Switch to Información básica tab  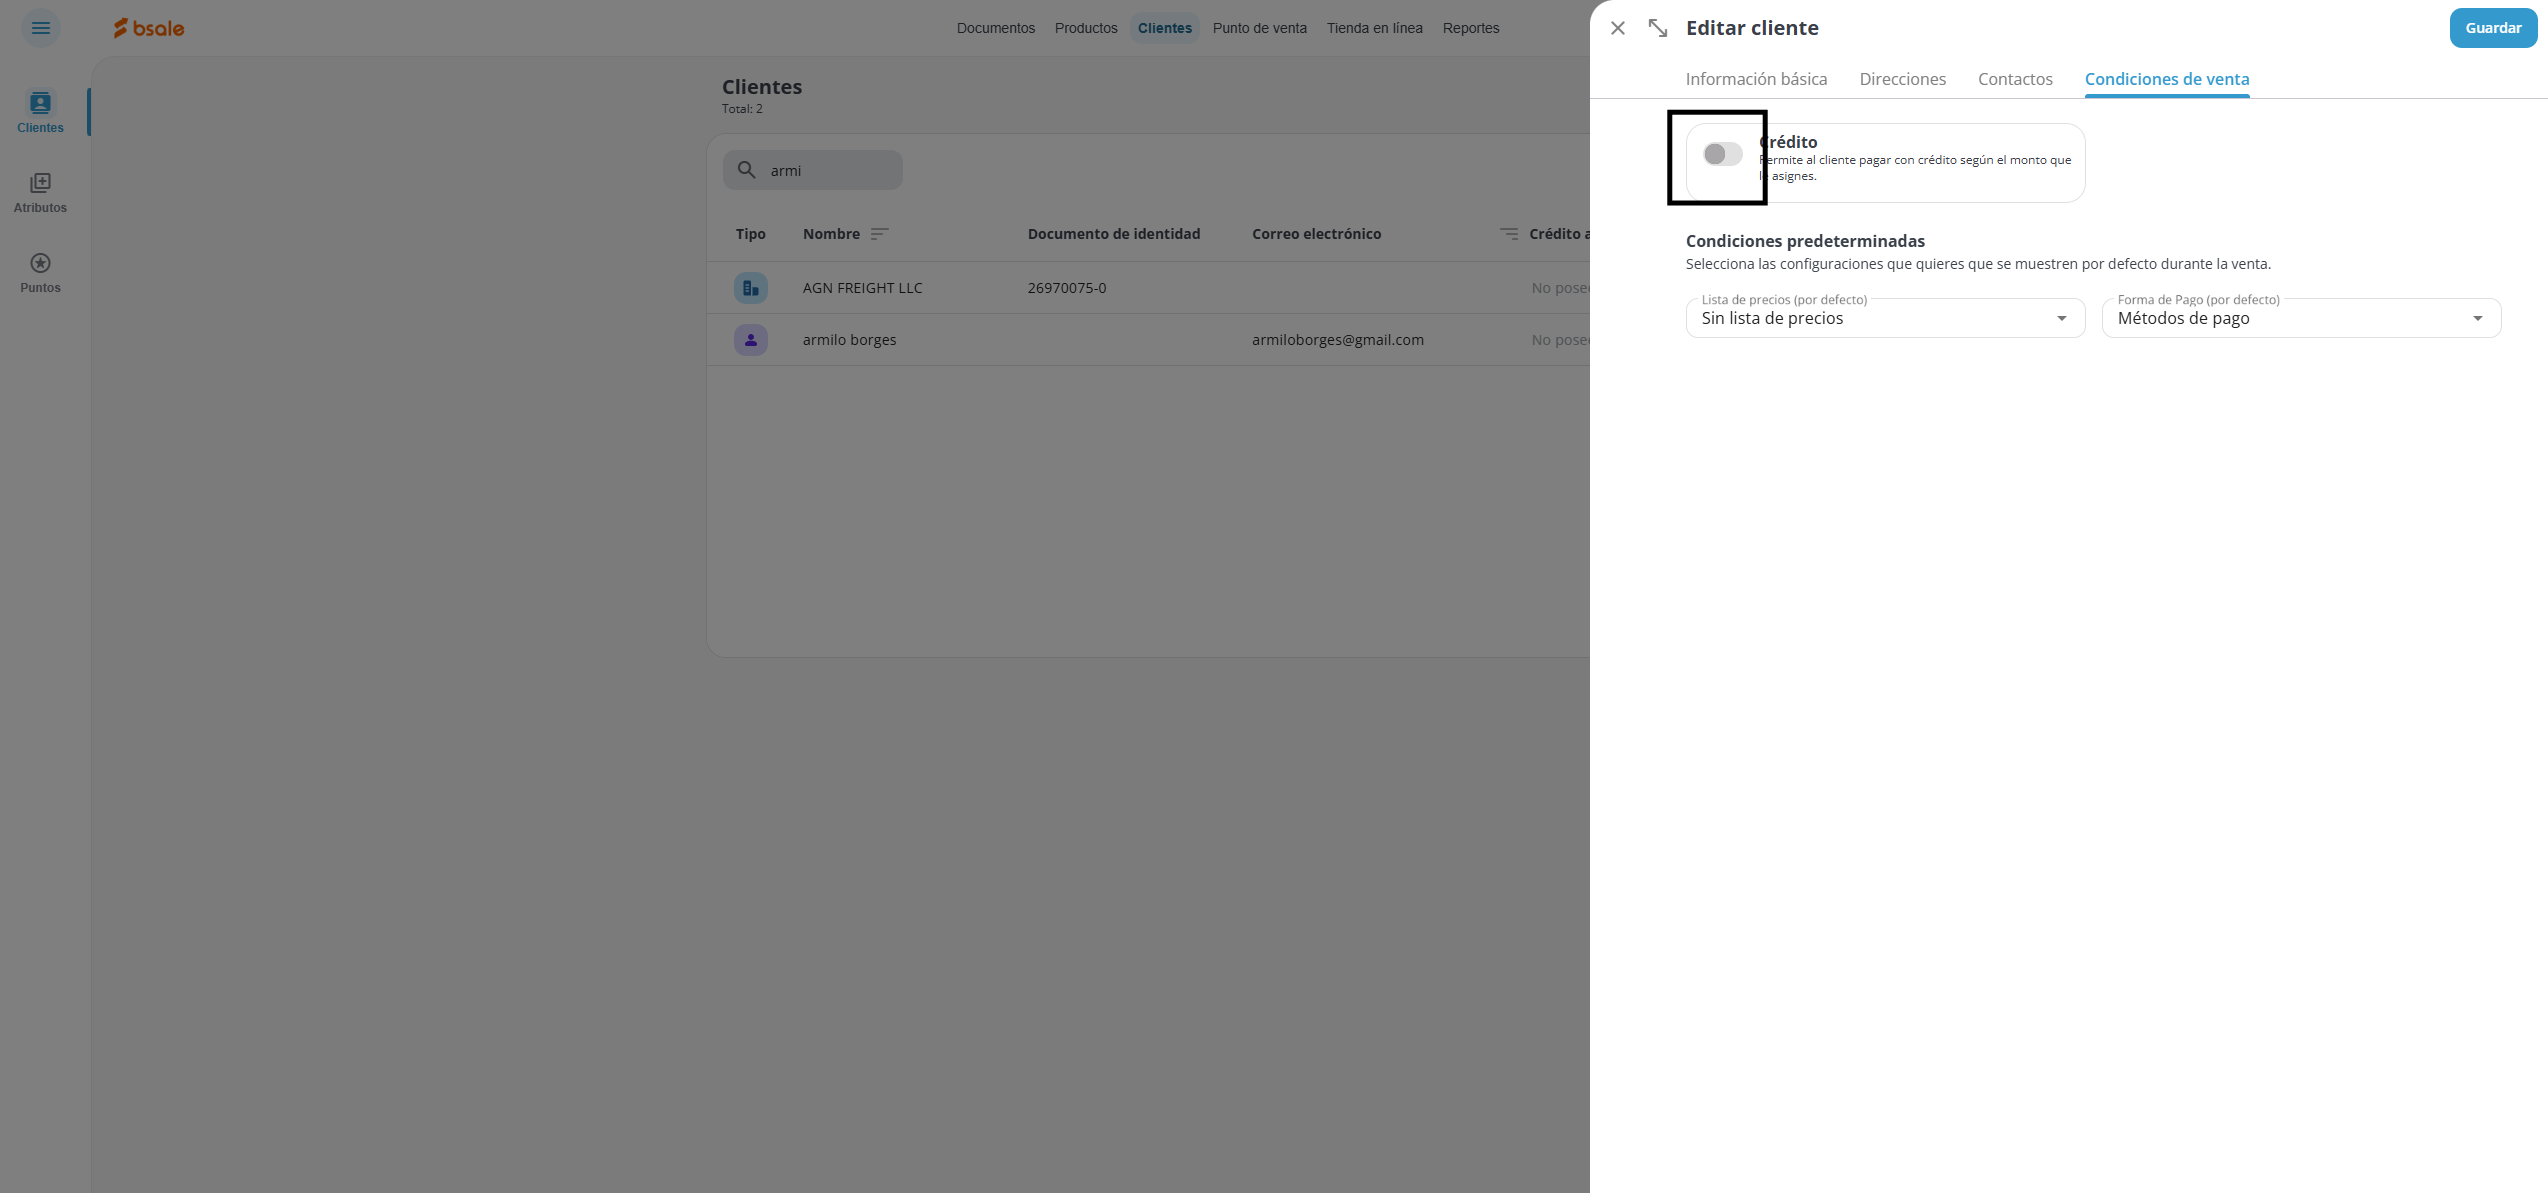tap(1756, 79)
